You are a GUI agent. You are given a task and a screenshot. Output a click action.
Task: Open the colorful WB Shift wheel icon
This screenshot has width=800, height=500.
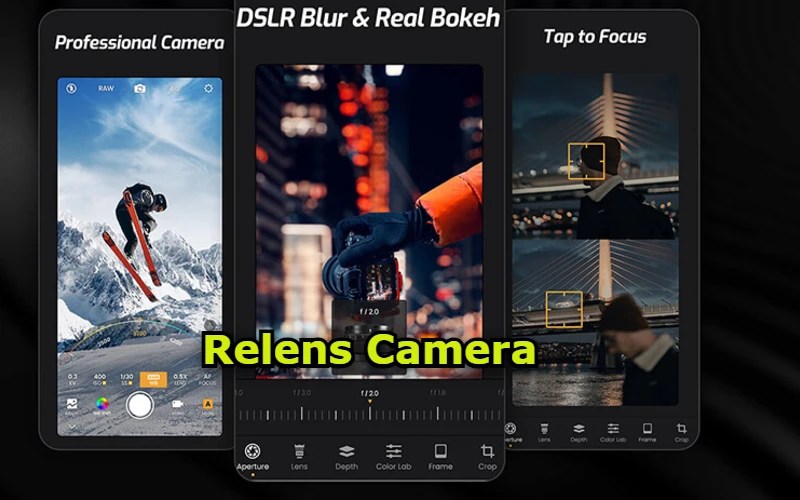click(x=102, y=405)
